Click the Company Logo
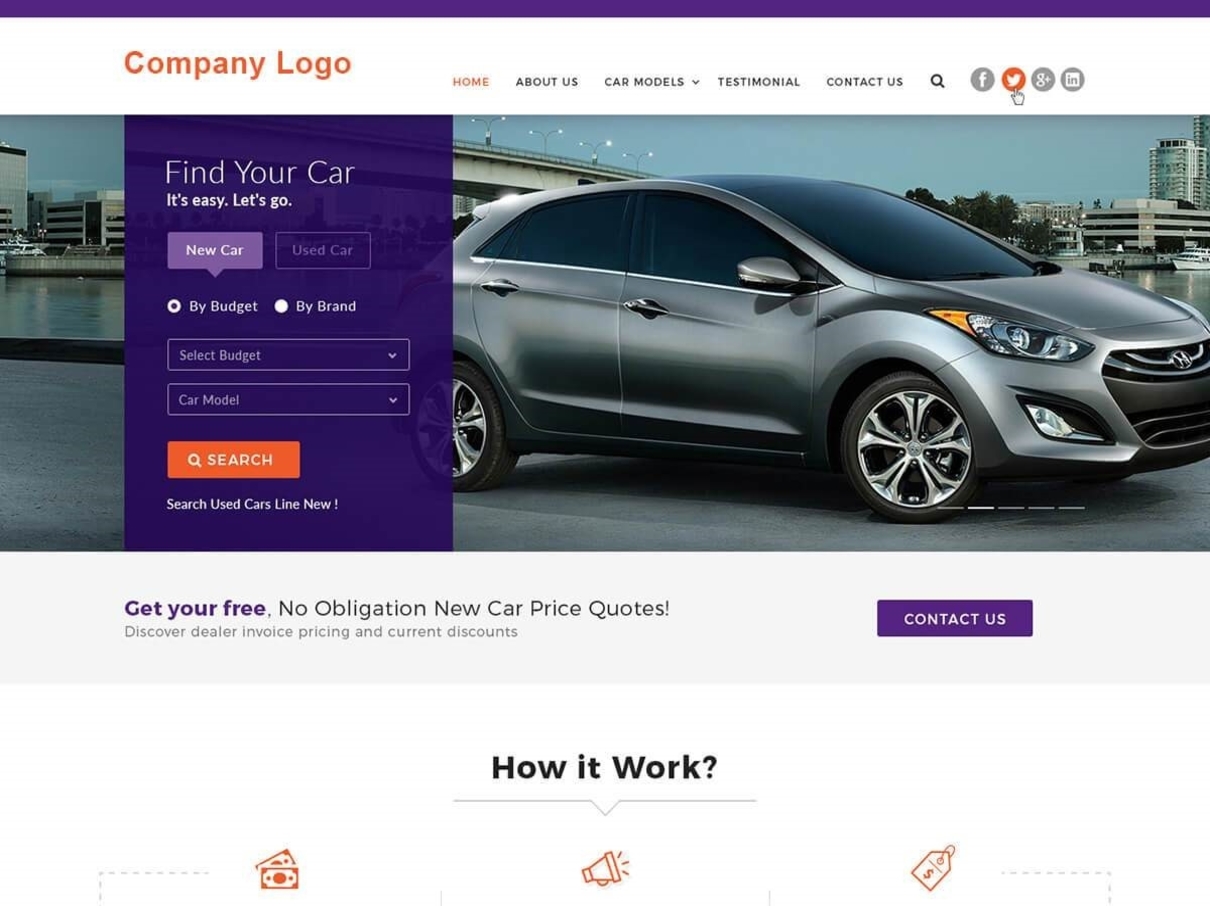This screenshot has height=906, width=1210. coord(238,63)
